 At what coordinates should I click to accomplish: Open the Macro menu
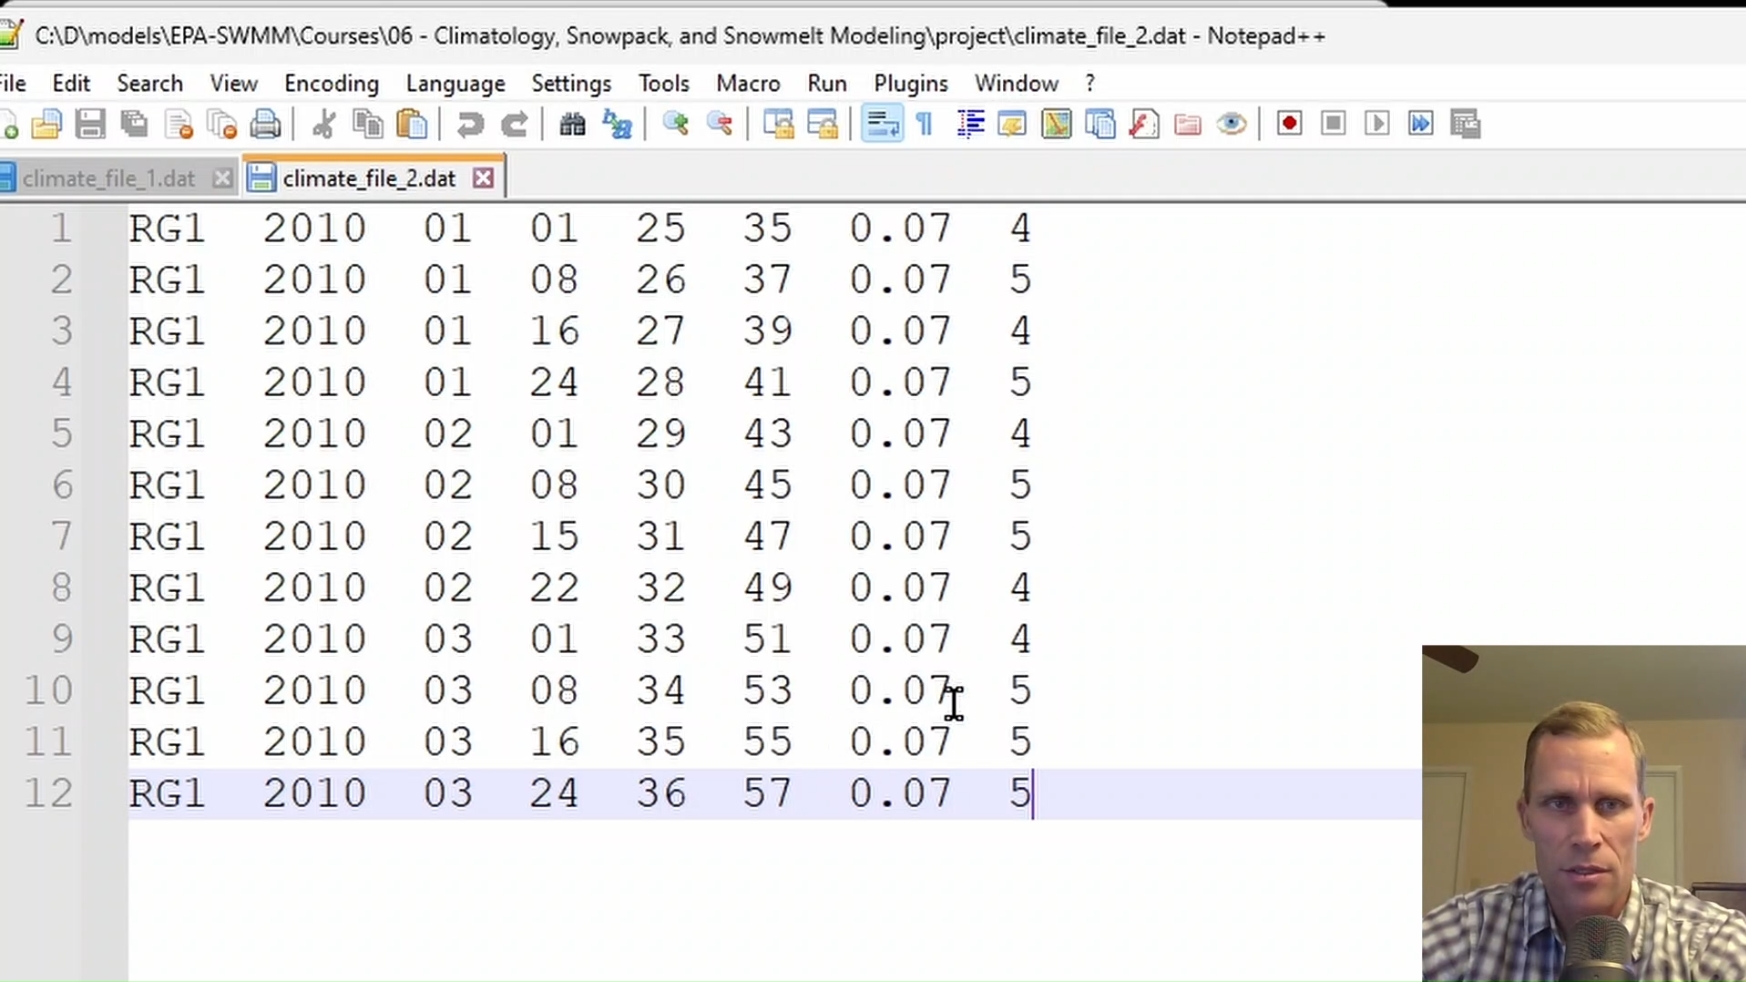click(x=748, y=83)
